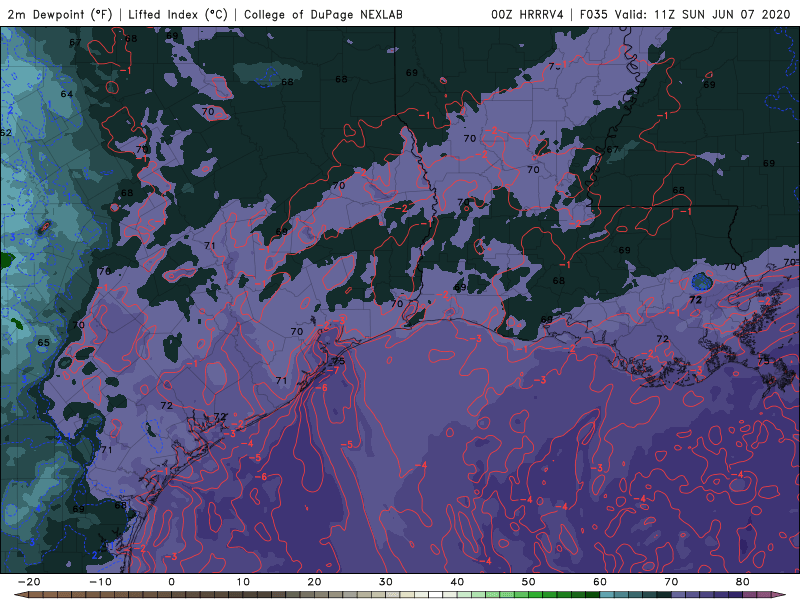Click the 40 tick label on the color scale
The height and width of the screenshot is (600, 800).
coord(457,582)
